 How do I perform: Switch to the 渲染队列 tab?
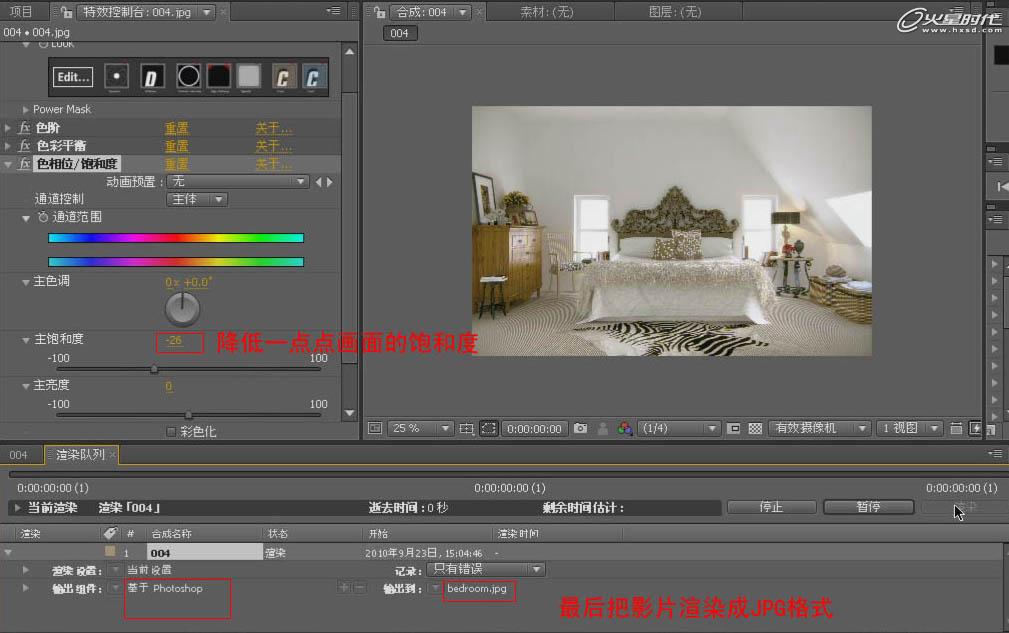(x=80, y=454)
